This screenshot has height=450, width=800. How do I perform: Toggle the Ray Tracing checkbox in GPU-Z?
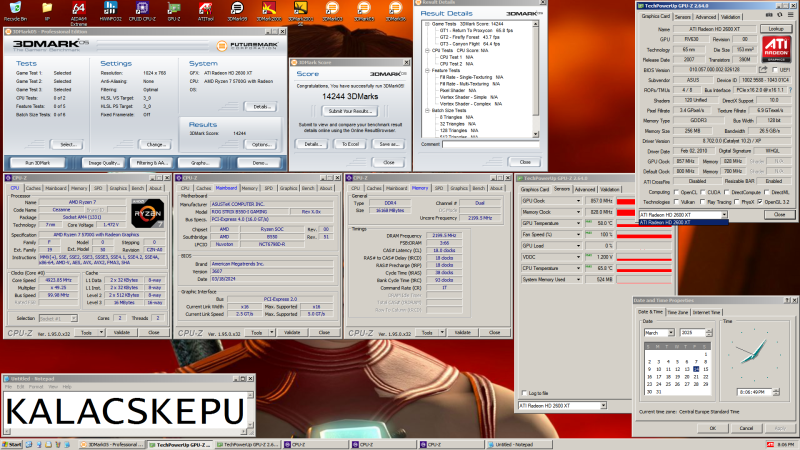pyautogui.click(x=703, y=202)
